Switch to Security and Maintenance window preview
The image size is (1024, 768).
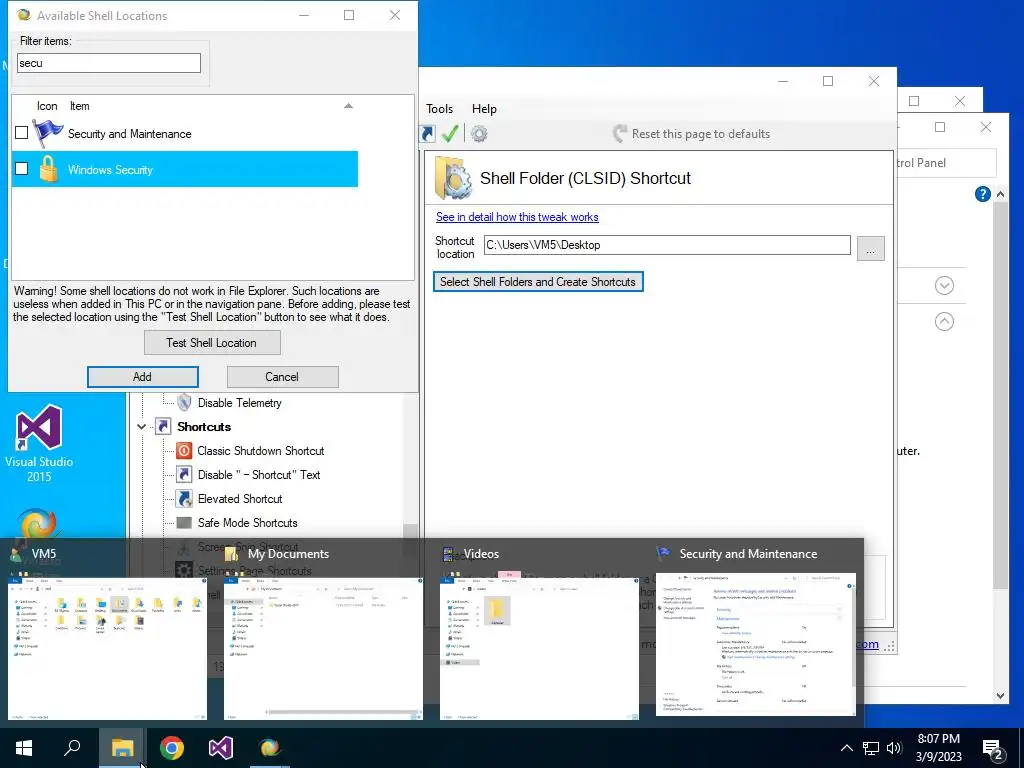point(756,644)
